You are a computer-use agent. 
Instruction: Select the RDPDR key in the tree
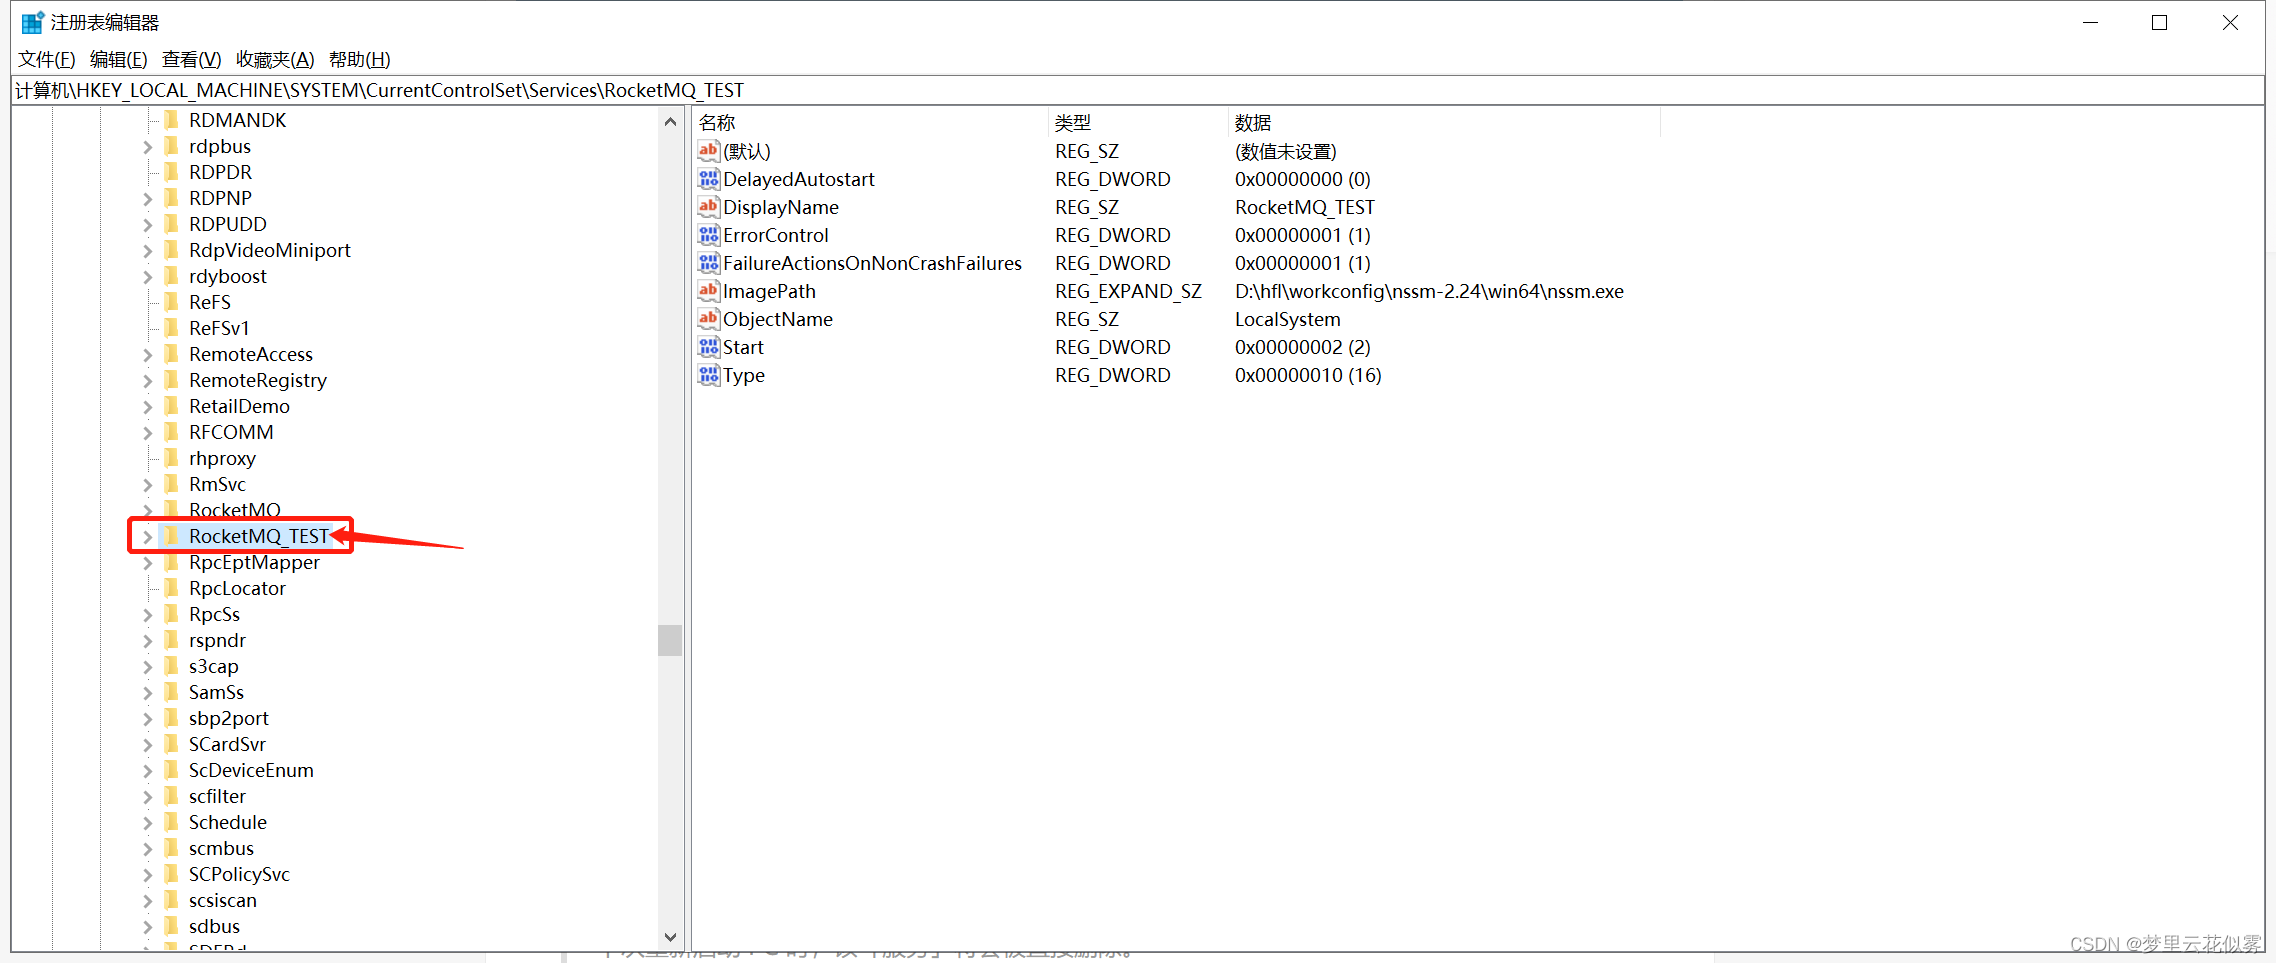coord(220,172)
